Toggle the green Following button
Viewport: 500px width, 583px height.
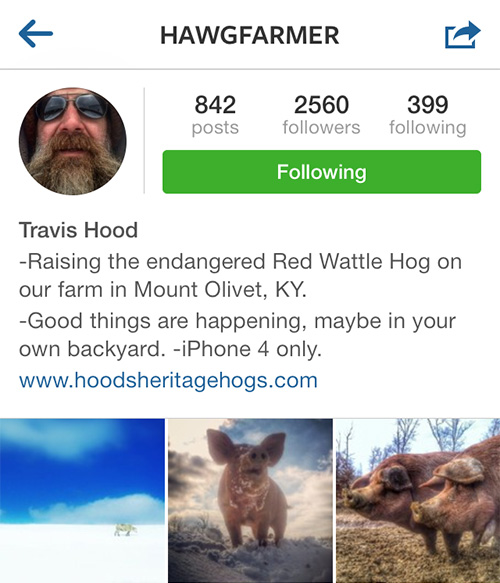pyautogui.click(x=322, y=172)
